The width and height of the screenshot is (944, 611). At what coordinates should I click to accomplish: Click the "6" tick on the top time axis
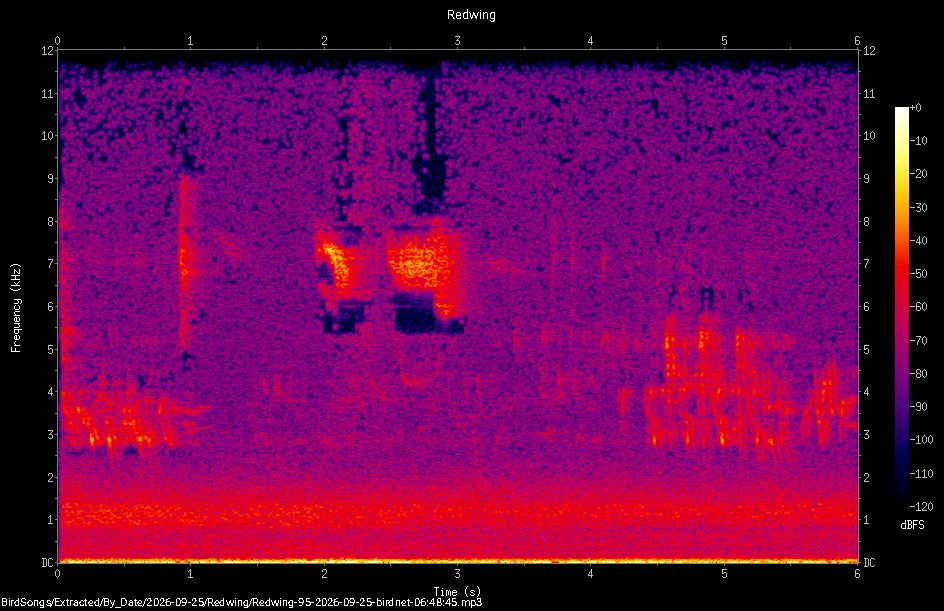coord(857,41)
